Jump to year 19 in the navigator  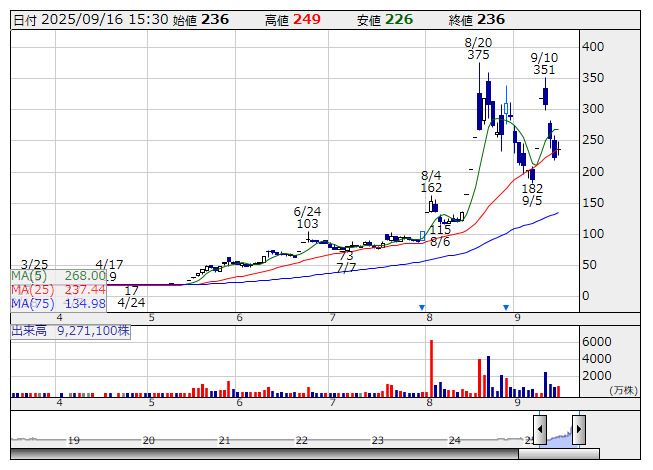pos(73,440)
